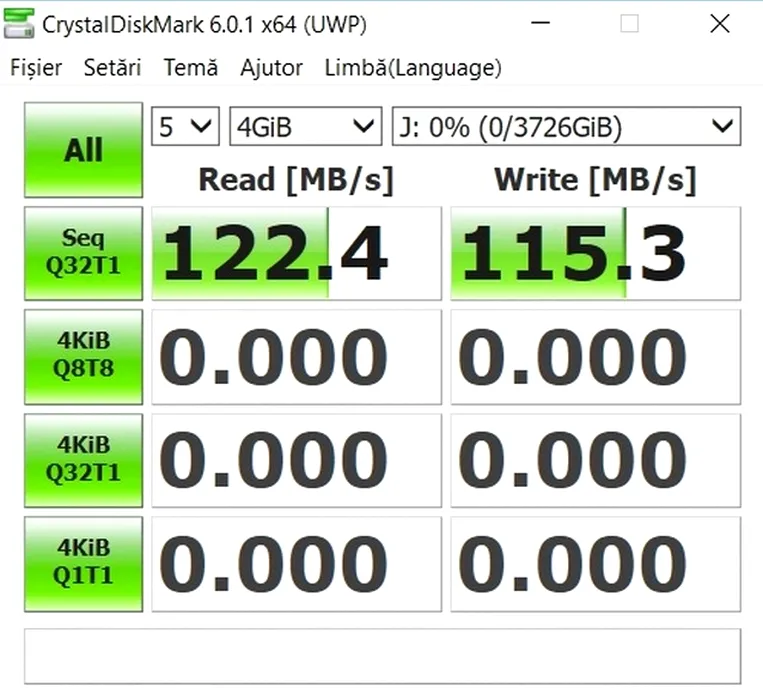Viewport: 763px width, 700px height.
Task: Open the Limbă(Language) menu
Action: [x=413, y=68]
